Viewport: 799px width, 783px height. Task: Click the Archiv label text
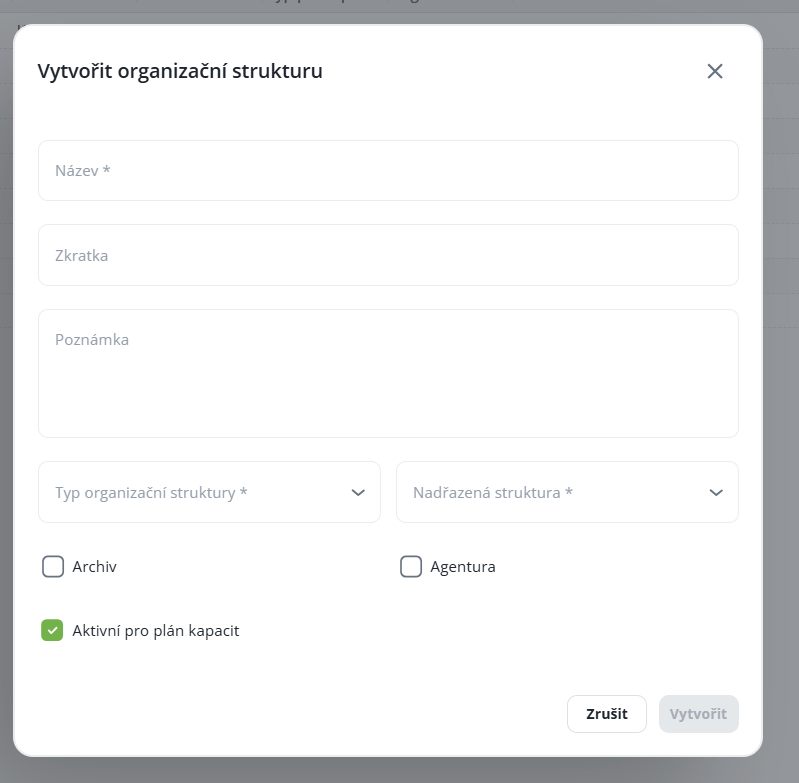click(95, 567)
